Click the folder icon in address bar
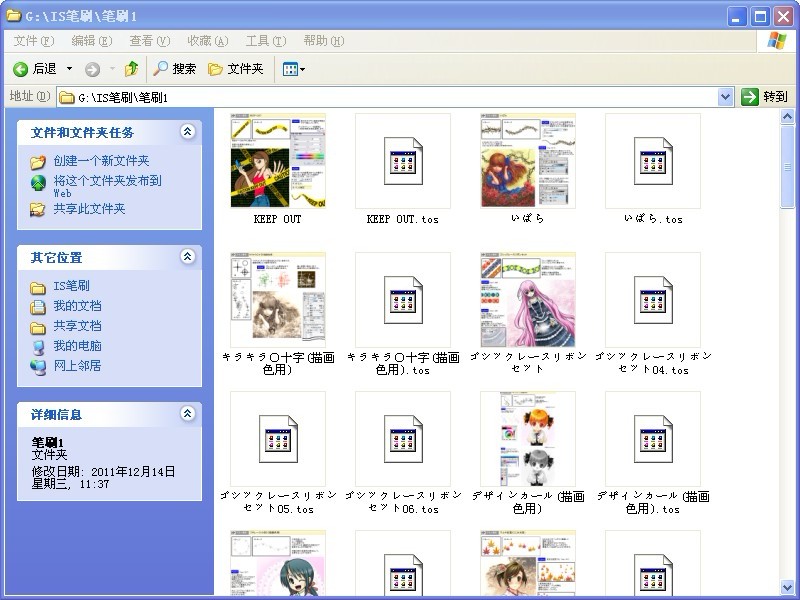The image size is (800, 600). (x=66, y=97)
